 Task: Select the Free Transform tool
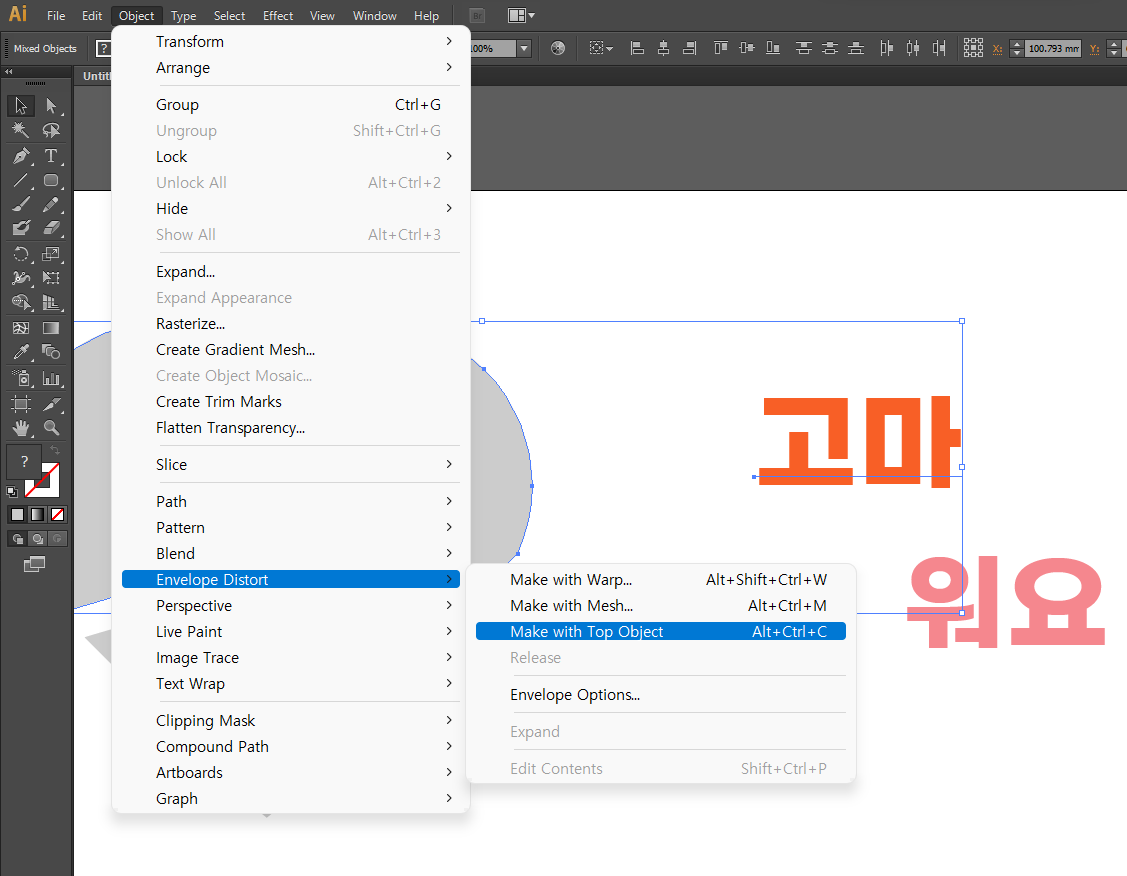51,278
